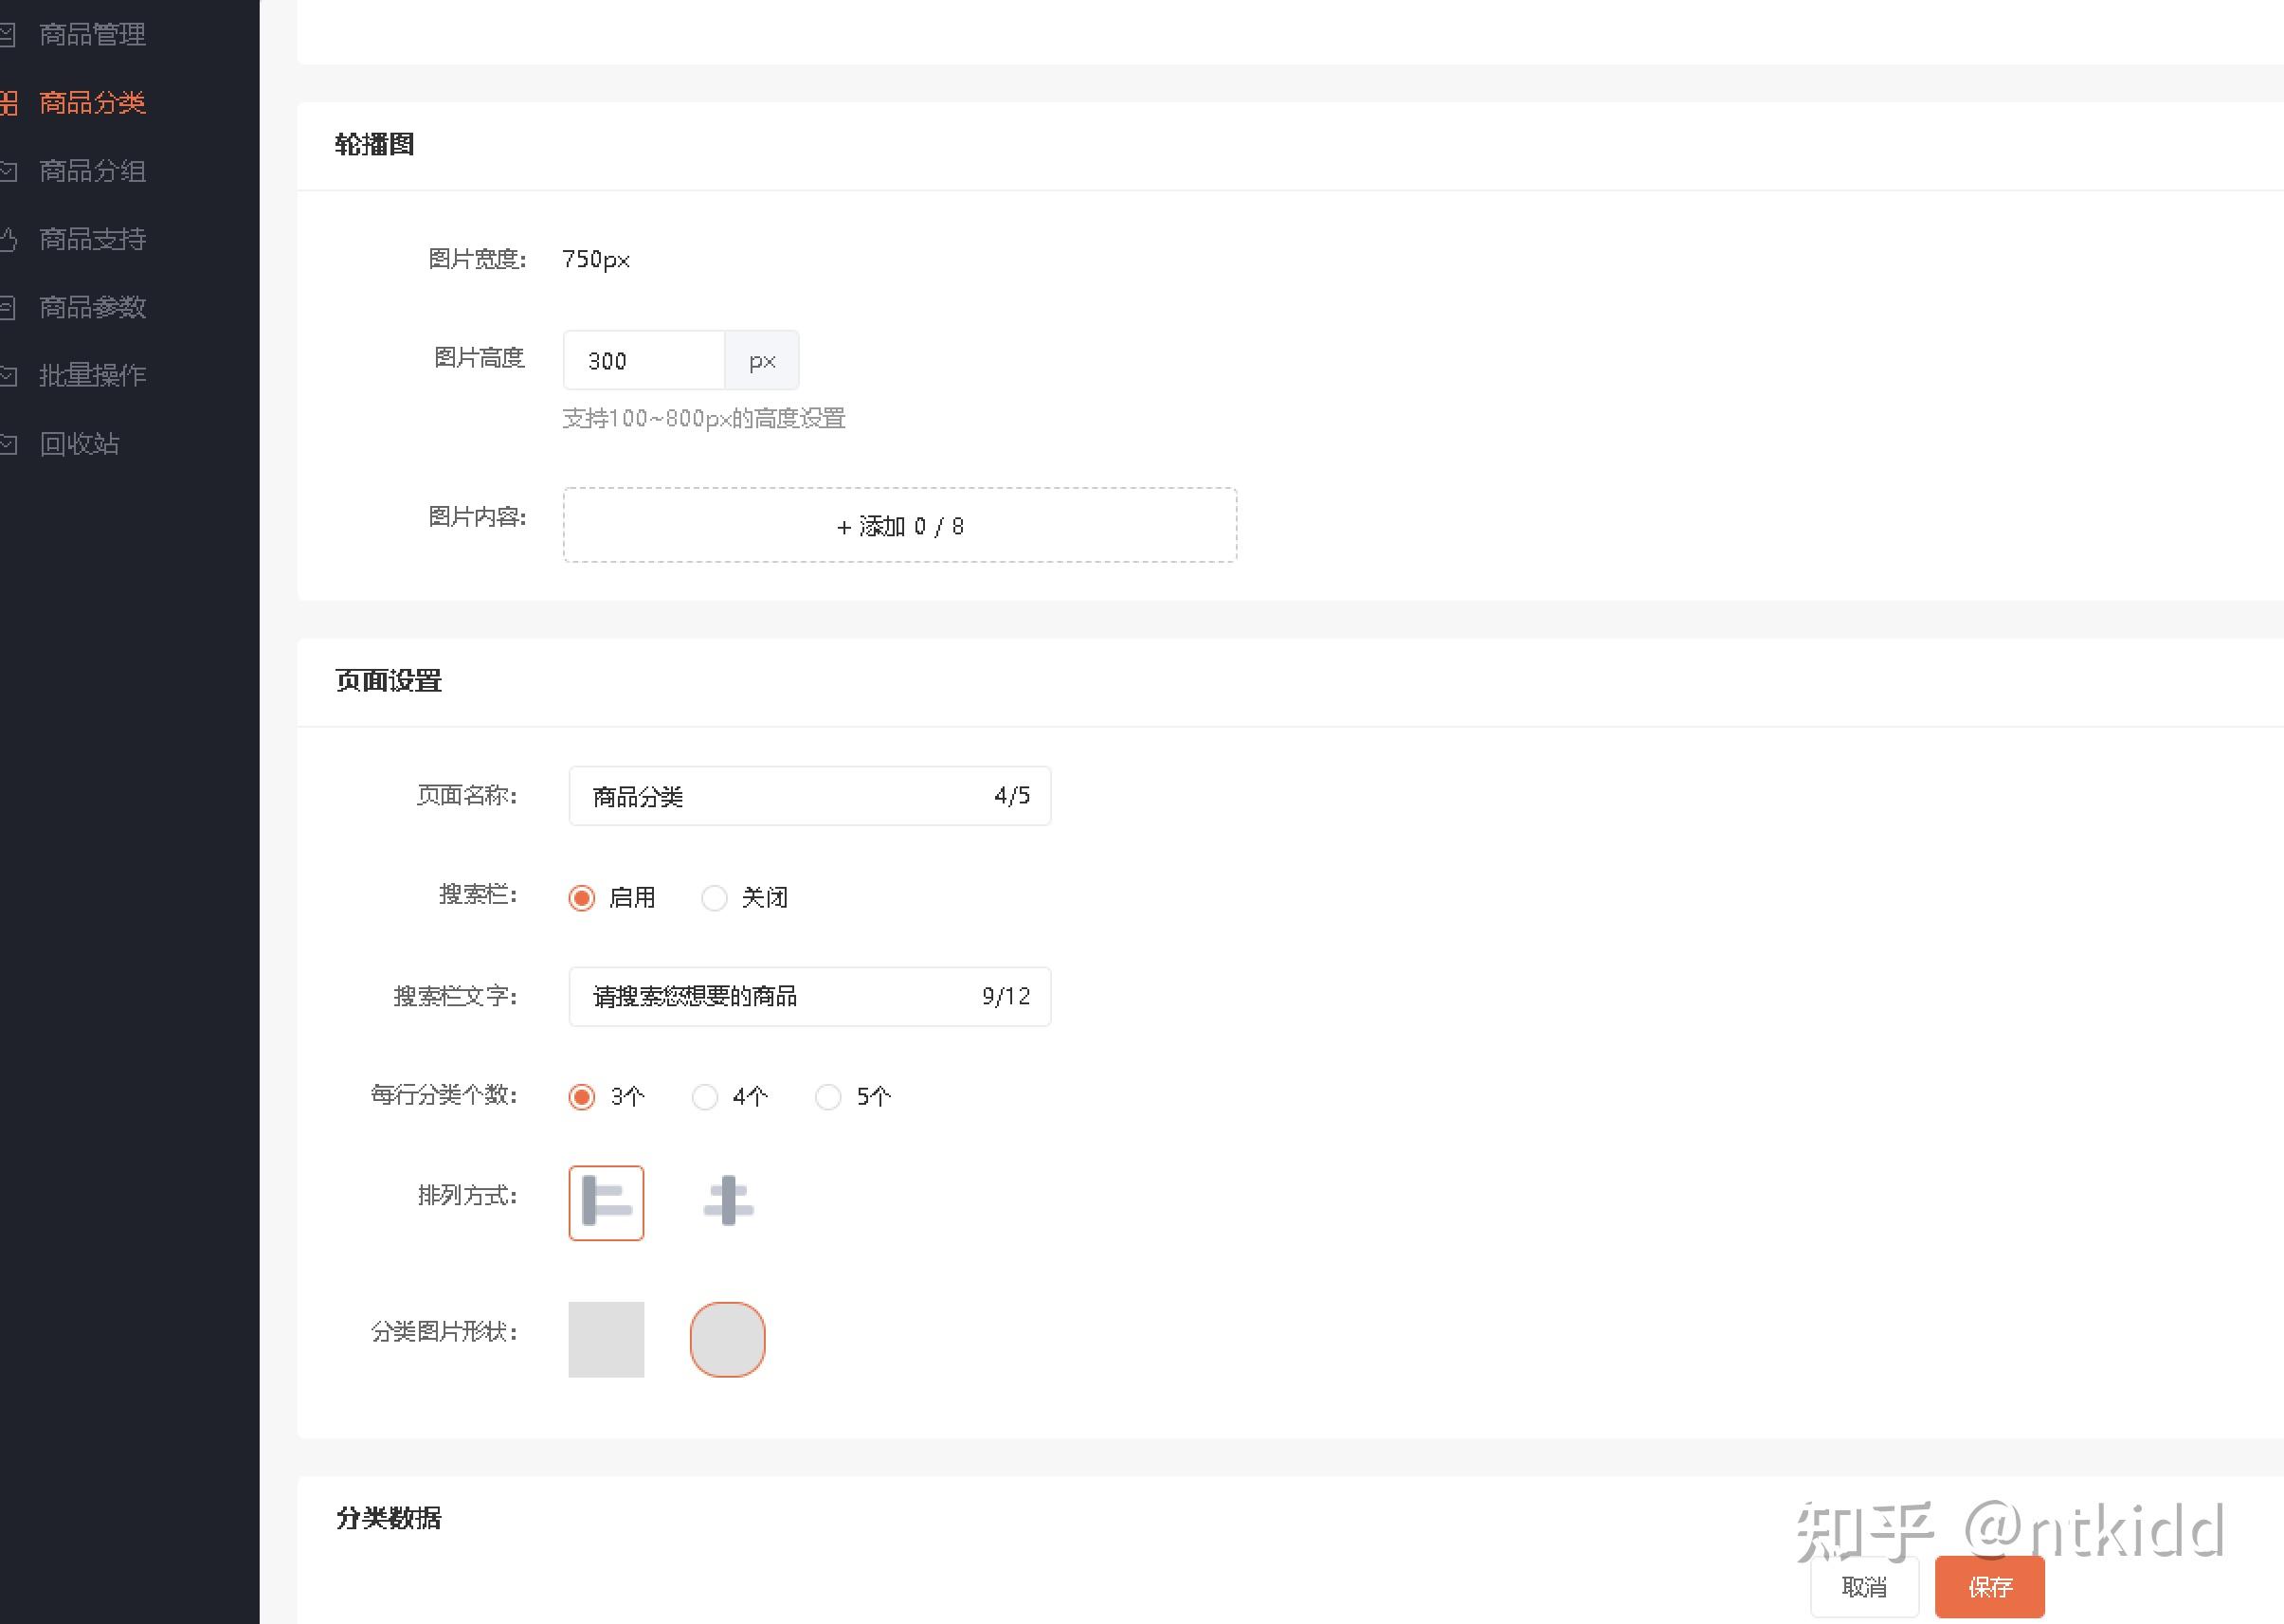The image size is (2284, 1624).
Task: Click the 图片高度 input field
Action: [x=644, y=361]
